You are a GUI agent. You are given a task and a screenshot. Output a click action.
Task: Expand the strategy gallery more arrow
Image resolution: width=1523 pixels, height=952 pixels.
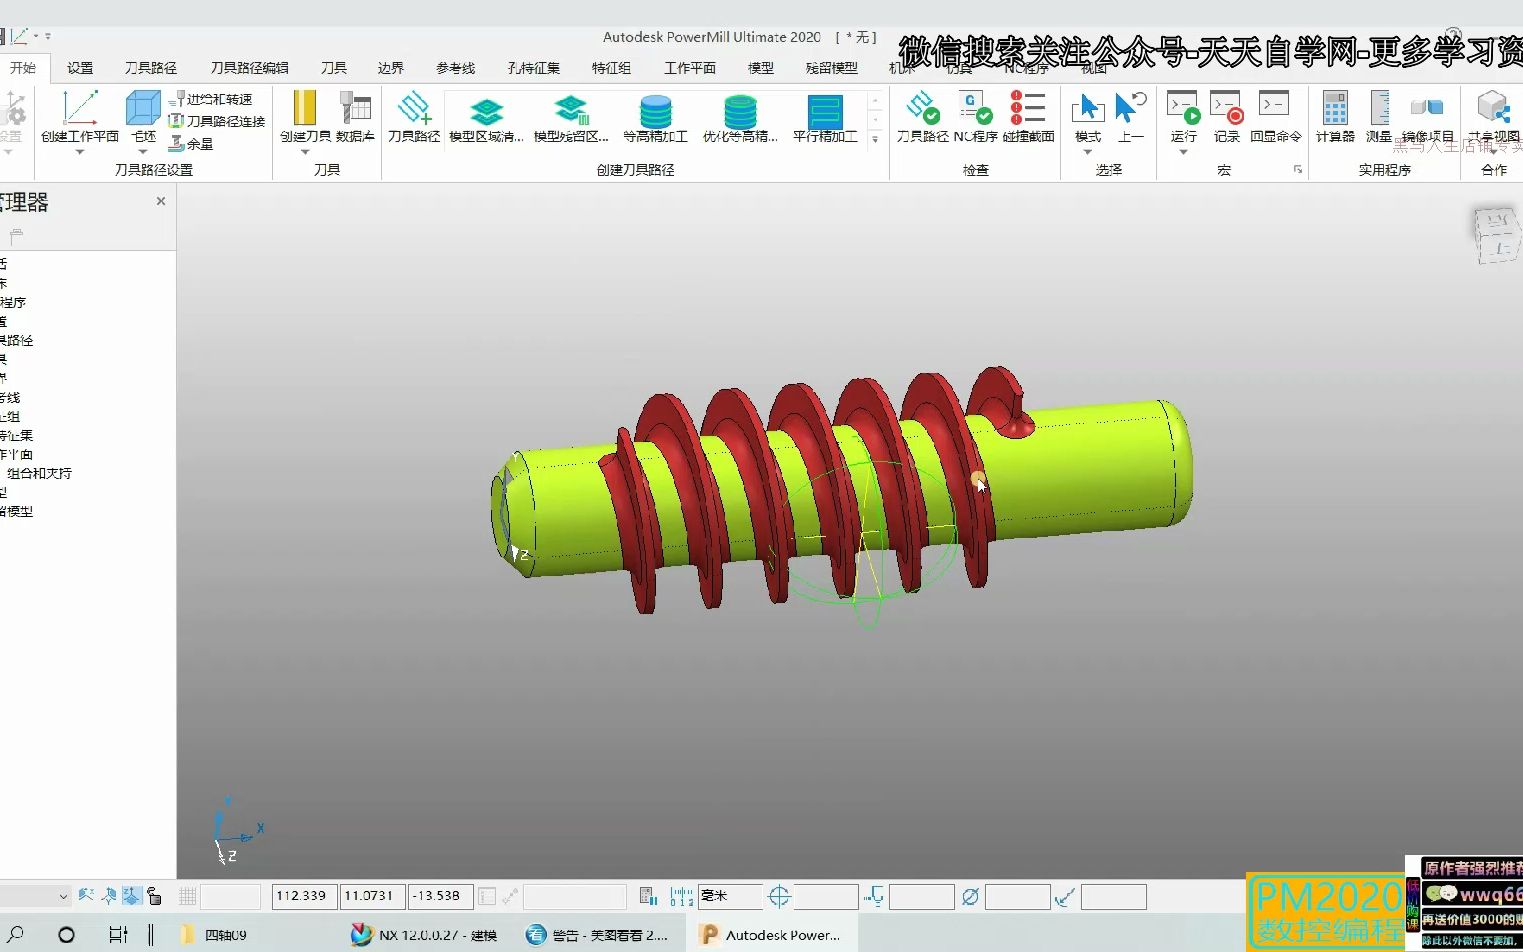pos(876,139)
